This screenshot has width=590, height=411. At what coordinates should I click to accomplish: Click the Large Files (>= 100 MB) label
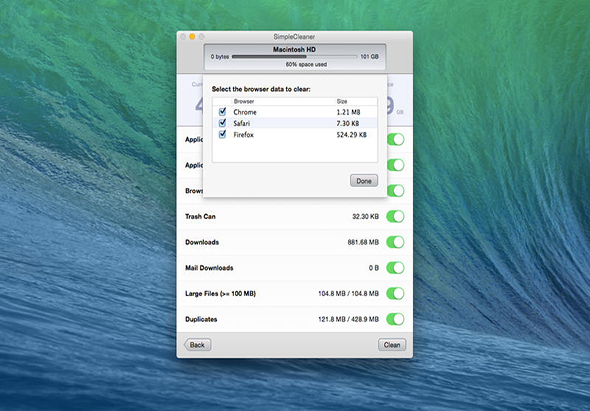coord(220,294)
